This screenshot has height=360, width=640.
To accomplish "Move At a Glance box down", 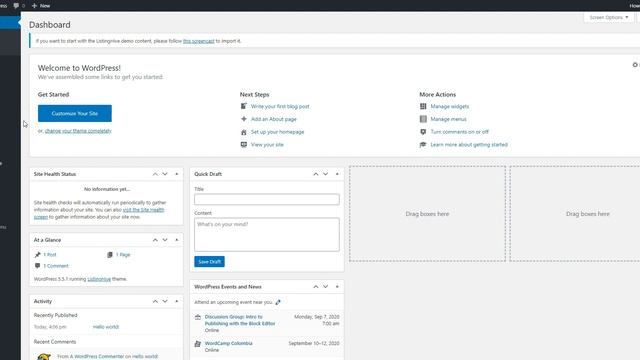I will click(x=165, y=240).
